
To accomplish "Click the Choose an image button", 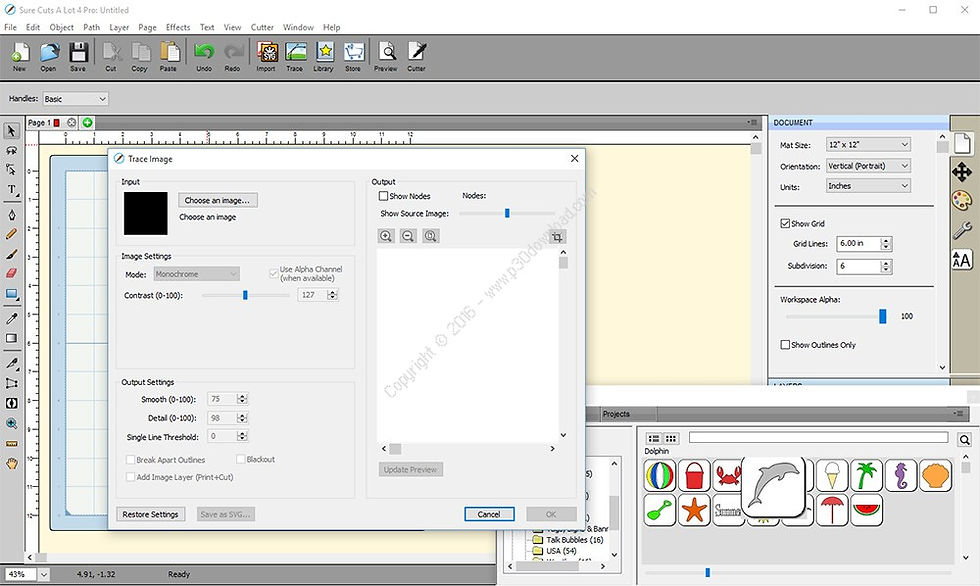I will 218,201.
